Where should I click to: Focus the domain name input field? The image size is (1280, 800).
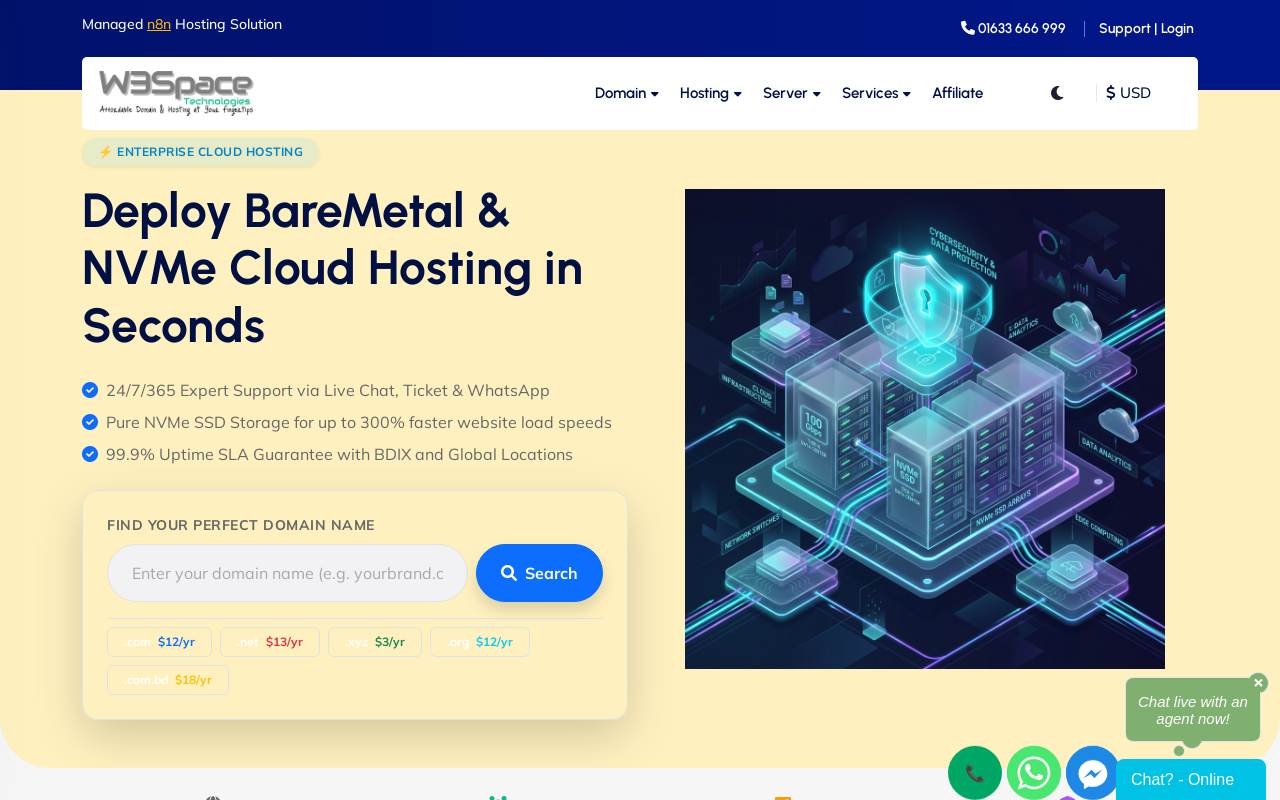287,573
